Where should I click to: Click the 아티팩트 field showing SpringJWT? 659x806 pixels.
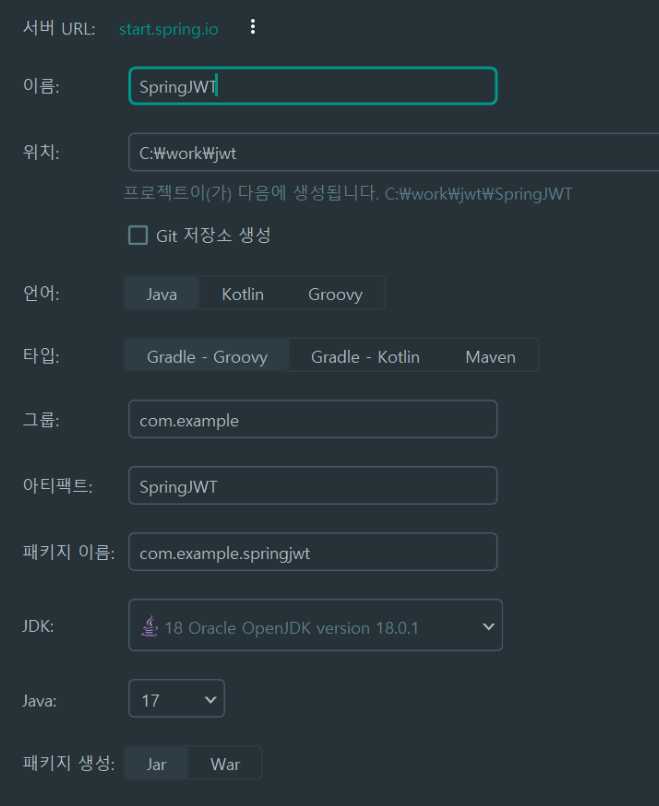312,485
